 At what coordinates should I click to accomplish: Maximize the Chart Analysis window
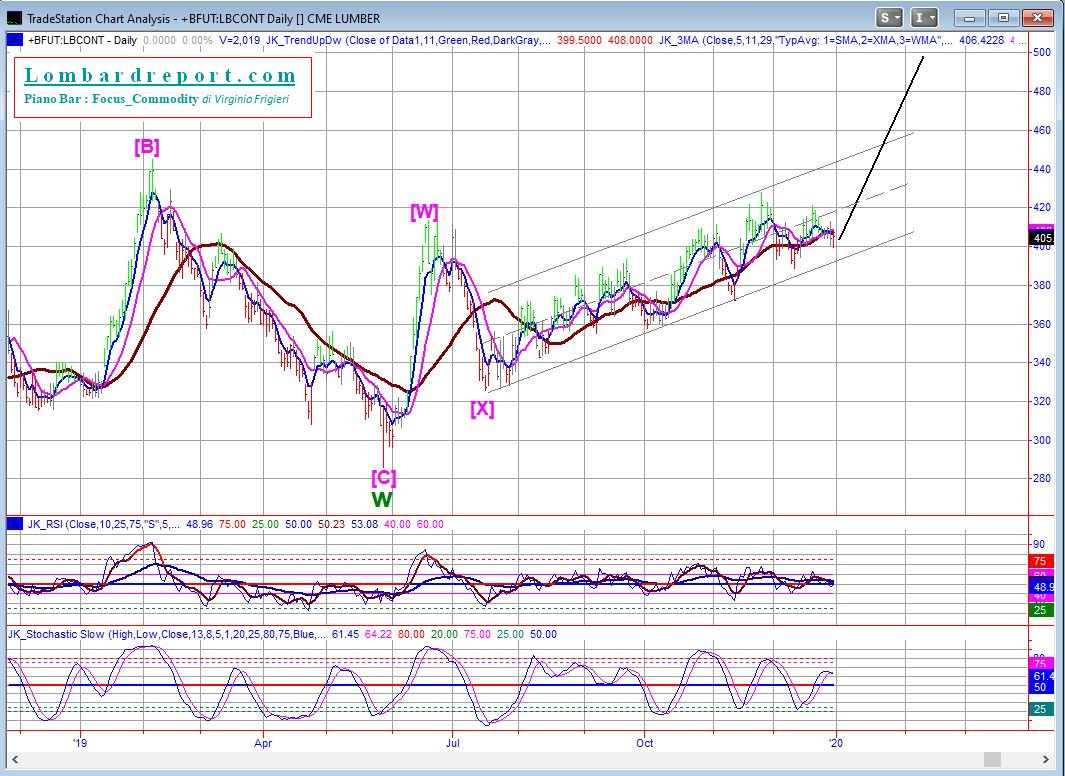1003,18
